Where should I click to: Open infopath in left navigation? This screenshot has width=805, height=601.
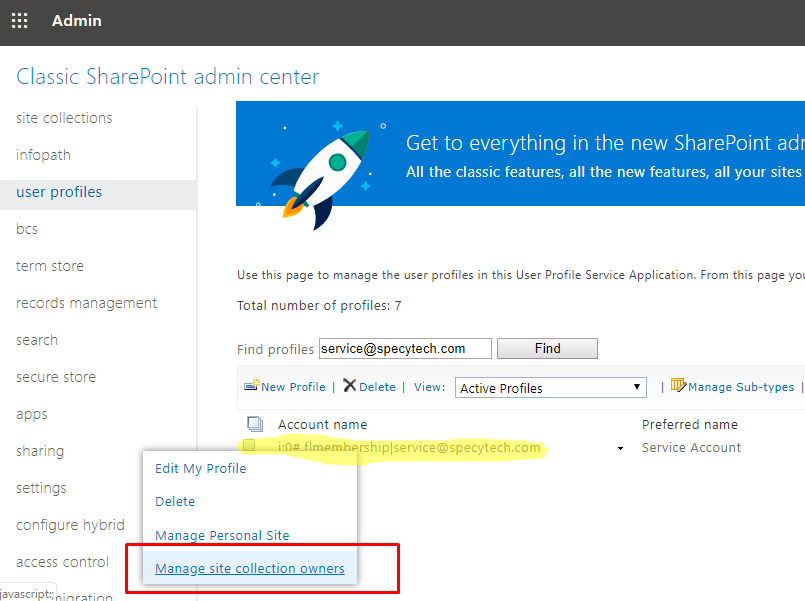(43, 155)
